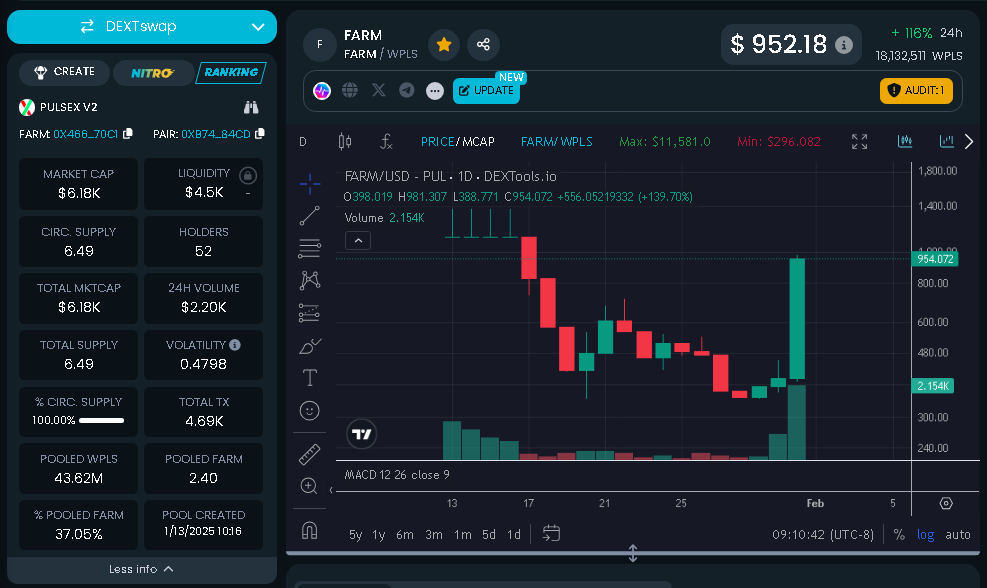The image size is (987, 588).
Task: Set chart range to 5y
Action: [356, 534]
